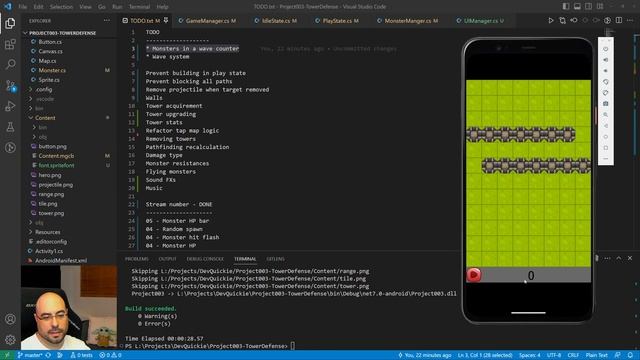
Task: Toggle secondary side bar layout icon
Action: tap(589, 7)
